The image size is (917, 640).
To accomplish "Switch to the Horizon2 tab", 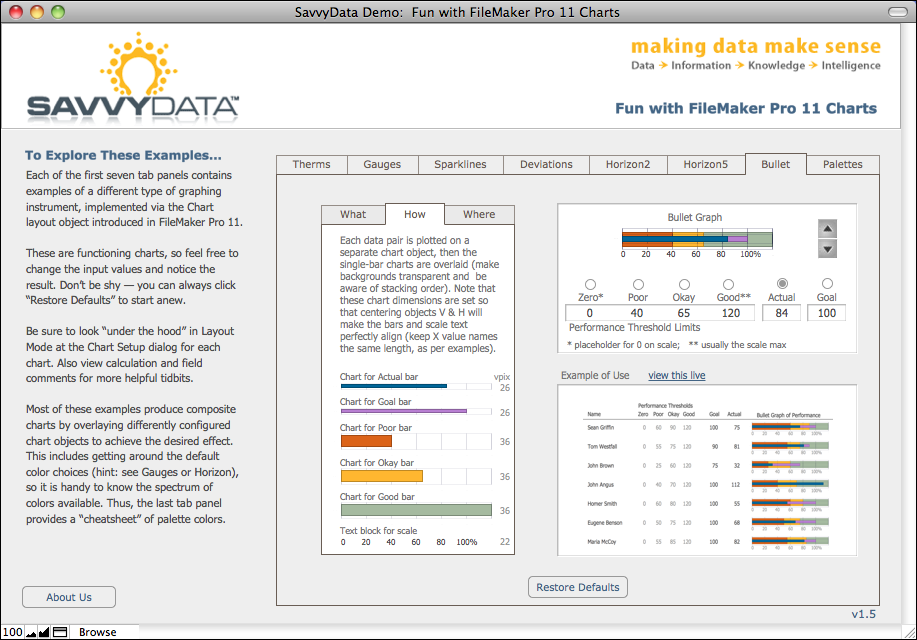I will [628, 164].
